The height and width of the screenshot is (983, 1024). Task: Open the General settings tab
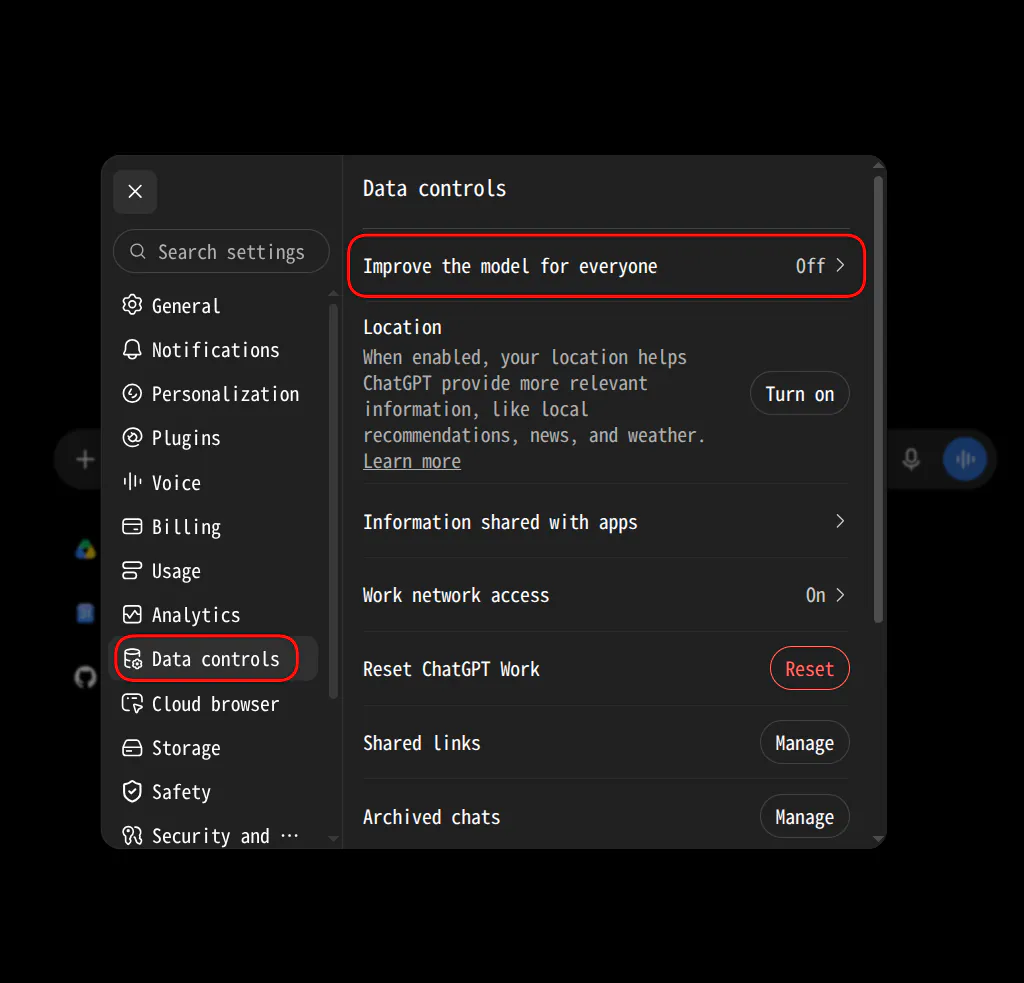point(214,306)
